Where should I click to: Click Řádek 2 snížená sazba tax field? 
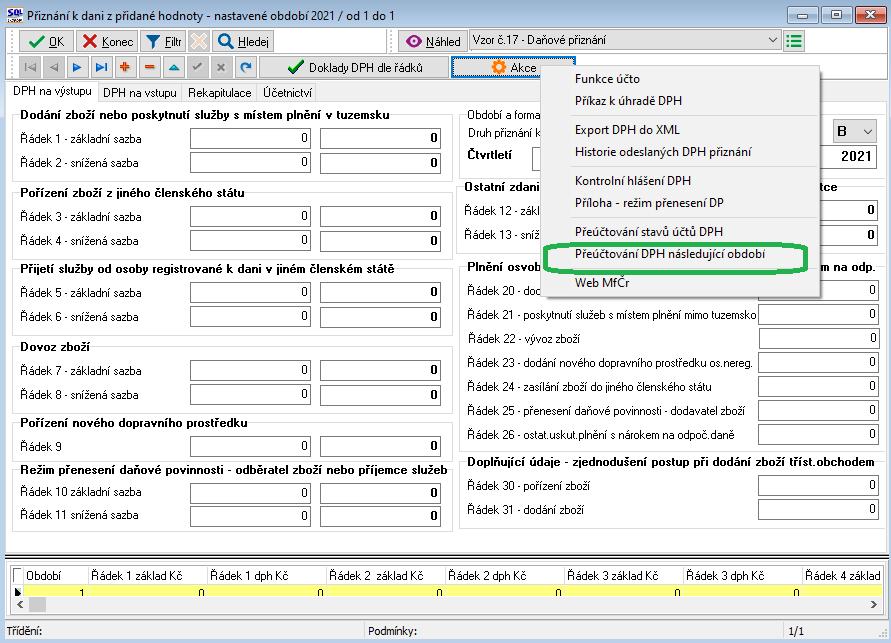coord(380,163)
